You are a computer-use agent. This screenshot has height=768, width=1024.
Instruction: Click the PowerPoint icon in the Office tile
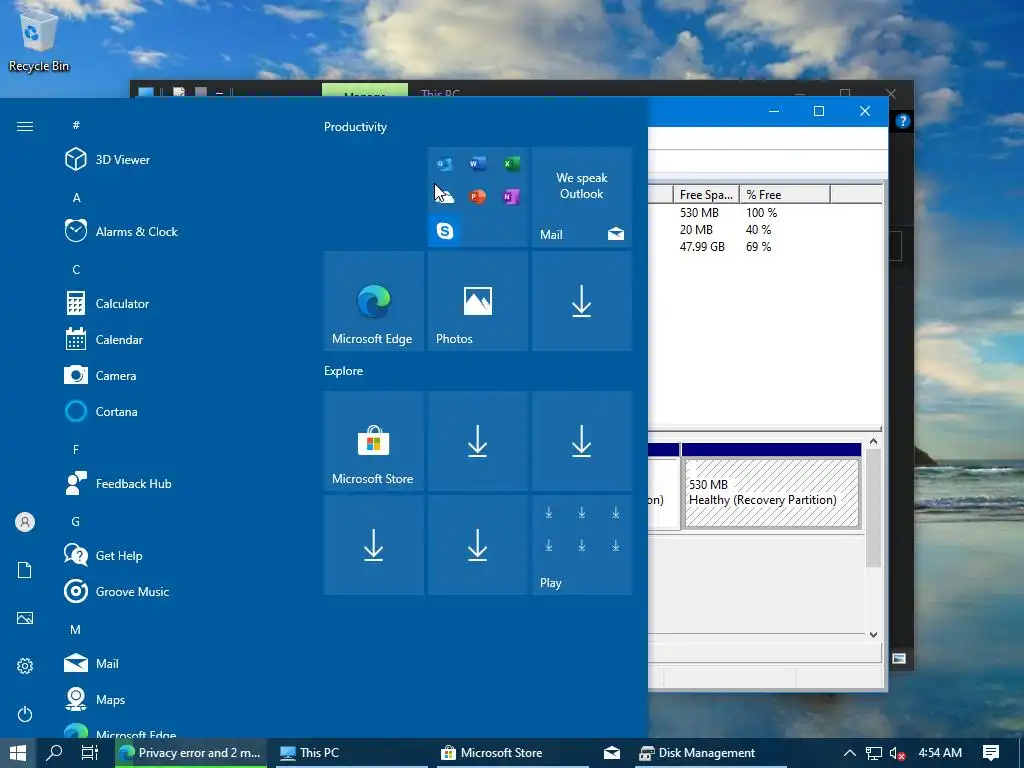click(477, 196)
